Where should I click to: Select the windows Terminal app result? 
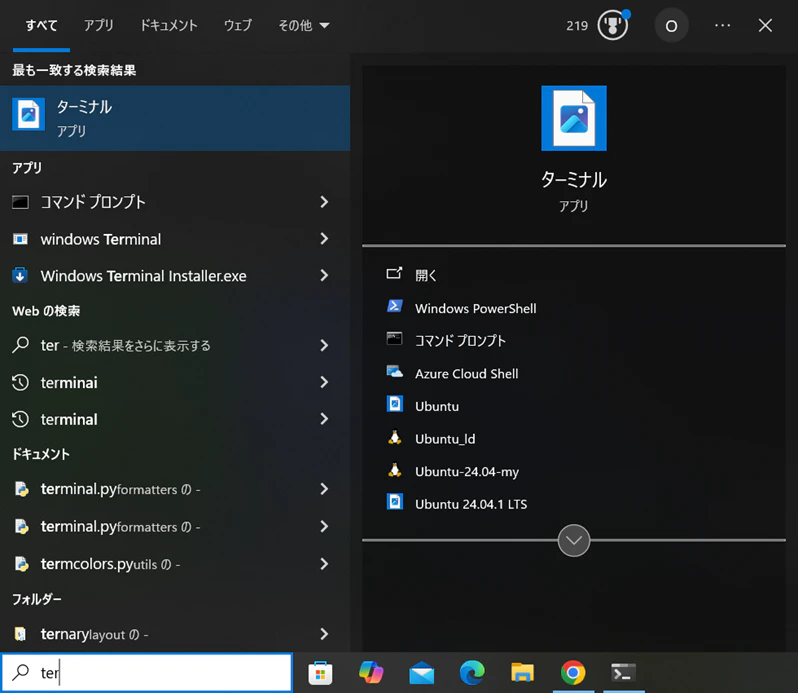click(175, 239)
